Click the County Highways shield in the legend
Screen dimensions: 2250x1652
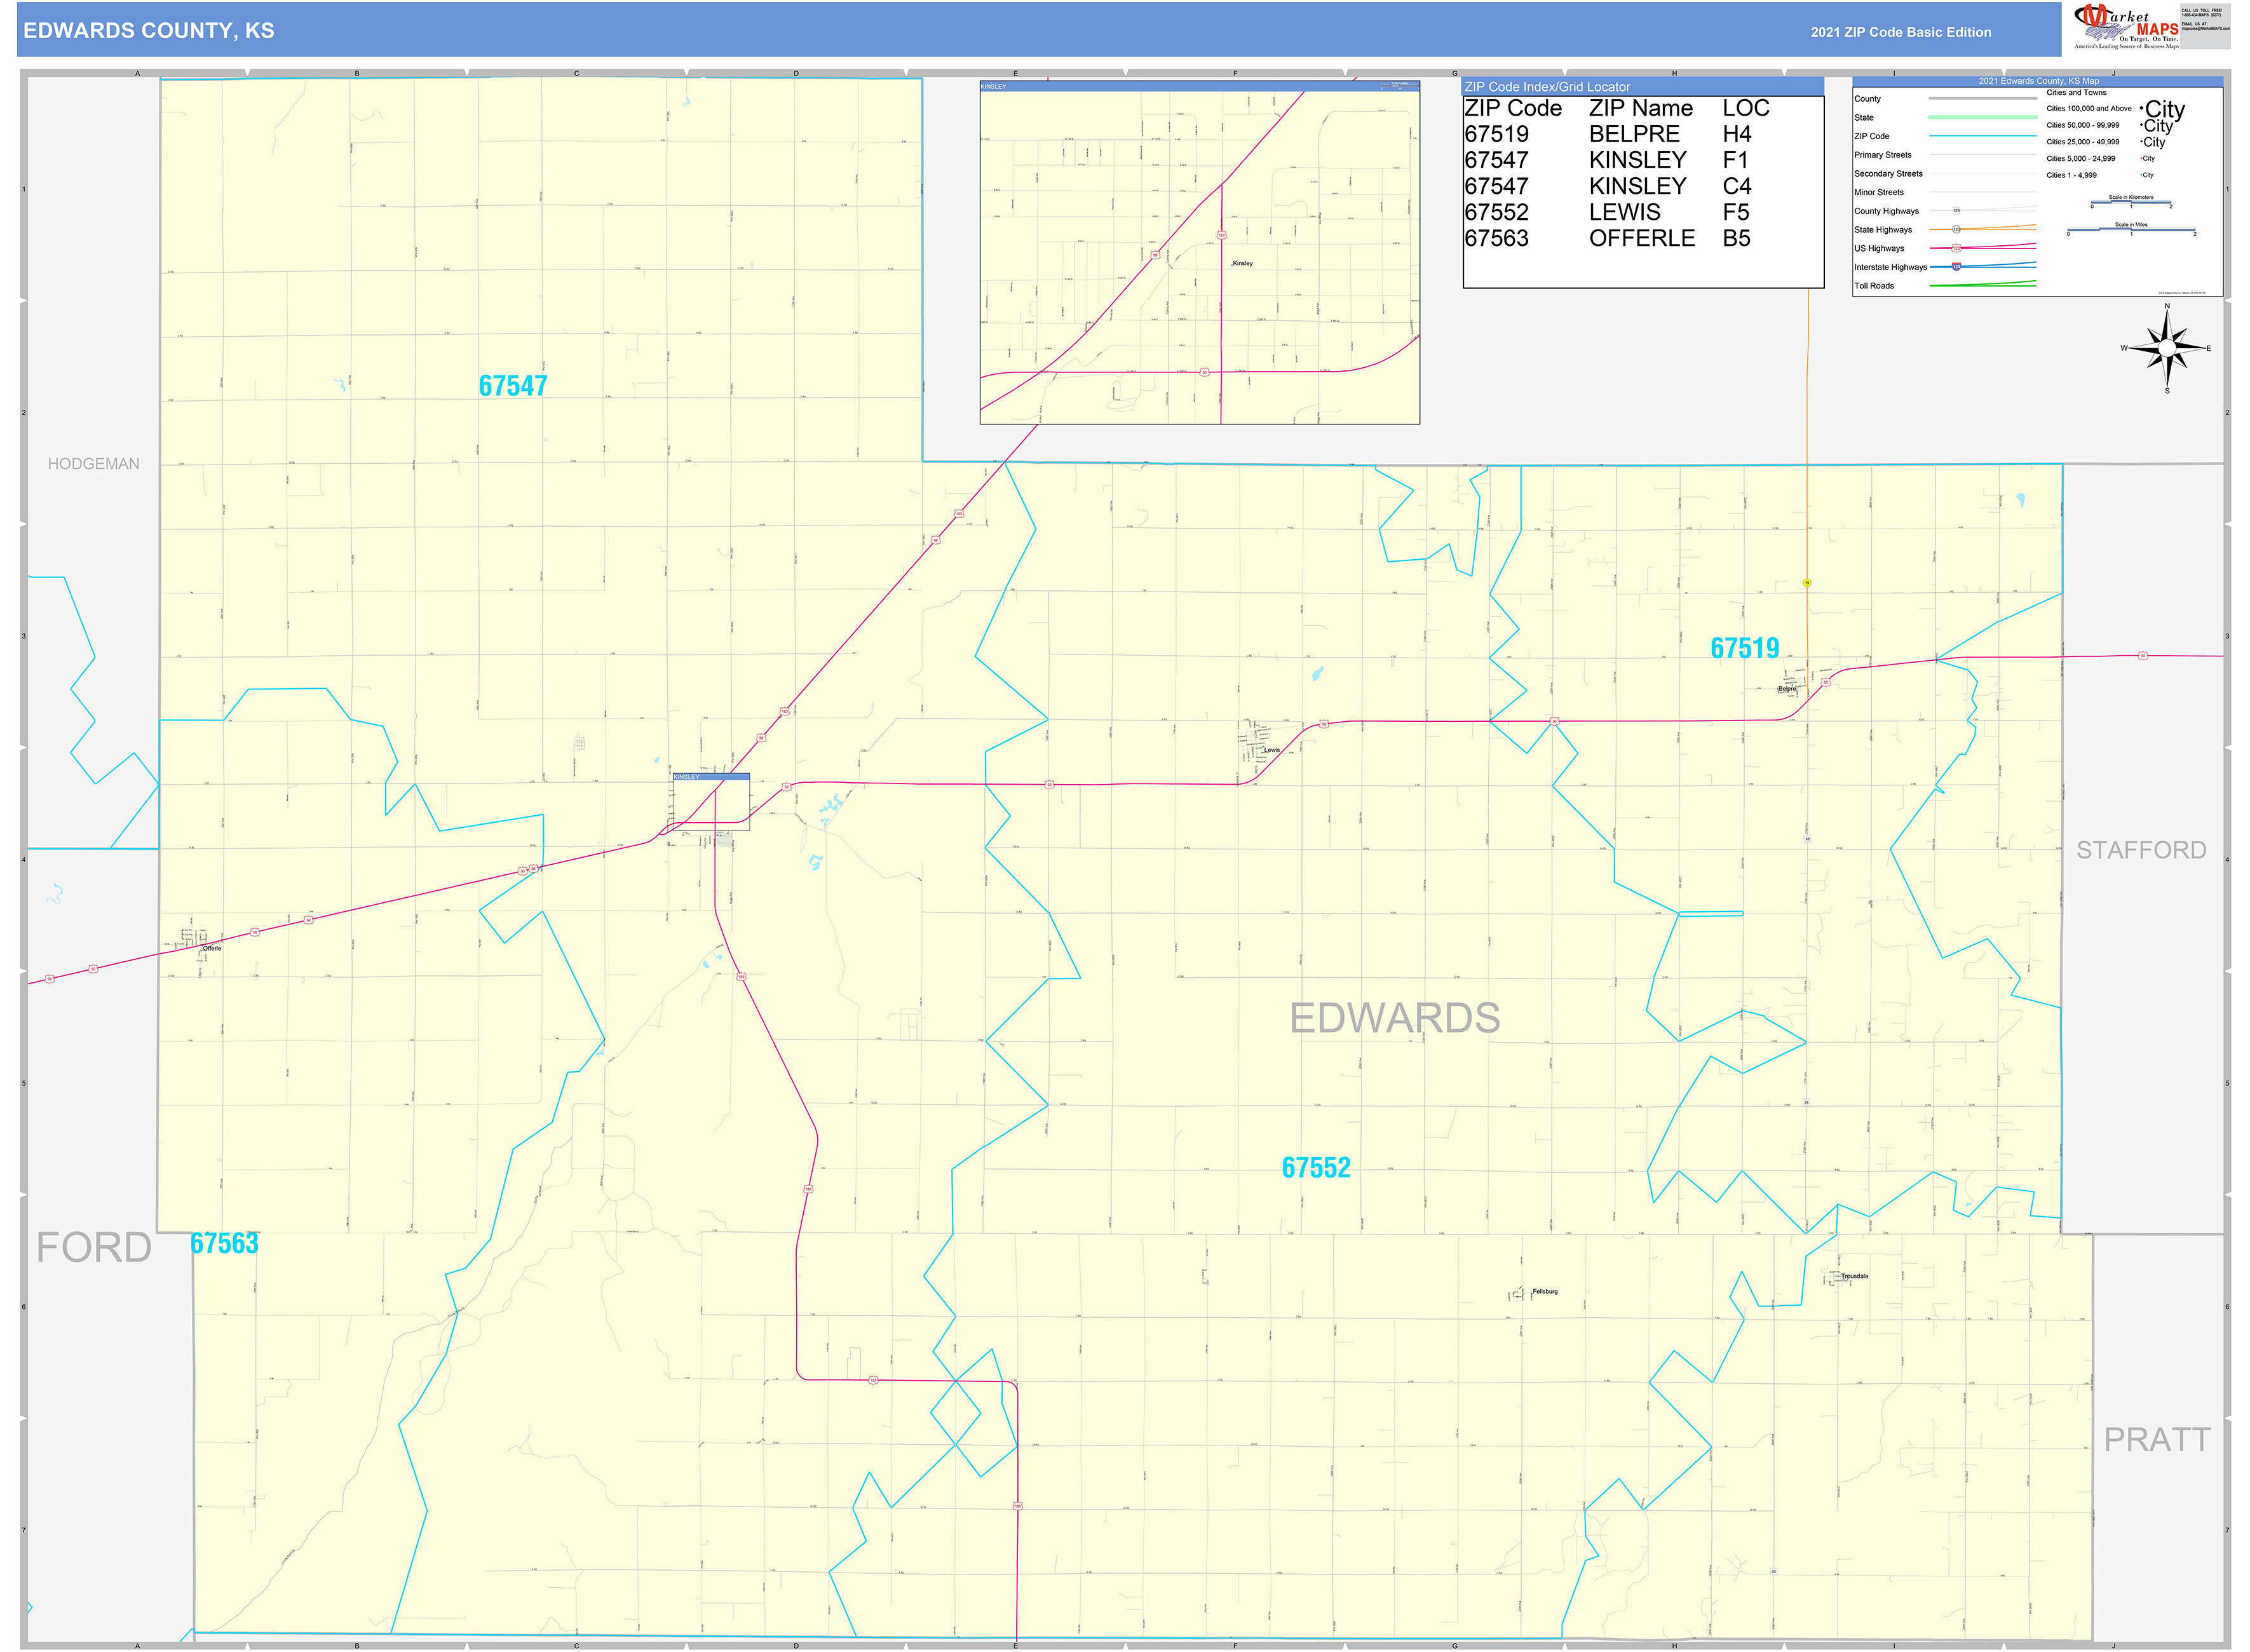click(1957, 211)
